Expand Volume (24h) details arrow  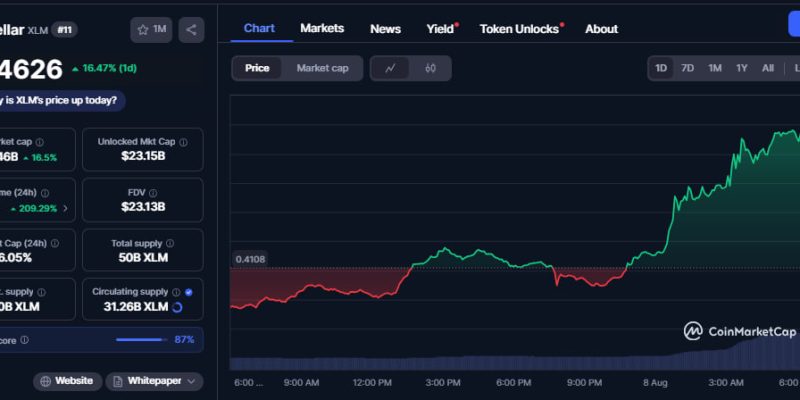pyautogui.click(x=65, y=208)
